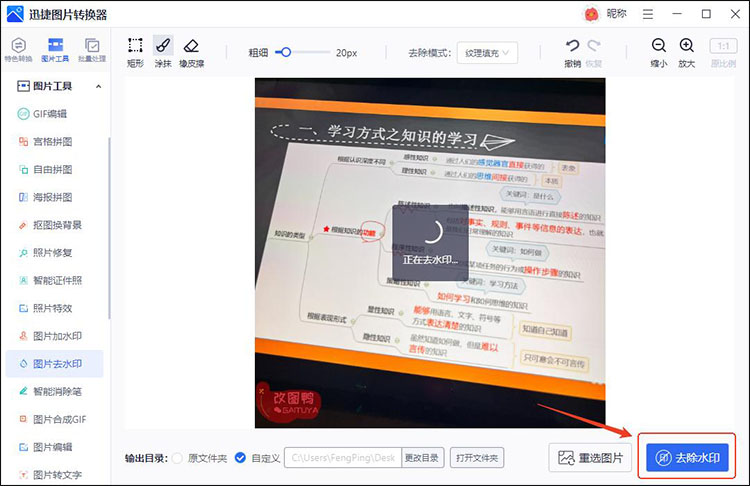This screenshot has height=486, width=750.
Task: Click the 重选图片 reselect image button
Action: [x=590, y=458]
